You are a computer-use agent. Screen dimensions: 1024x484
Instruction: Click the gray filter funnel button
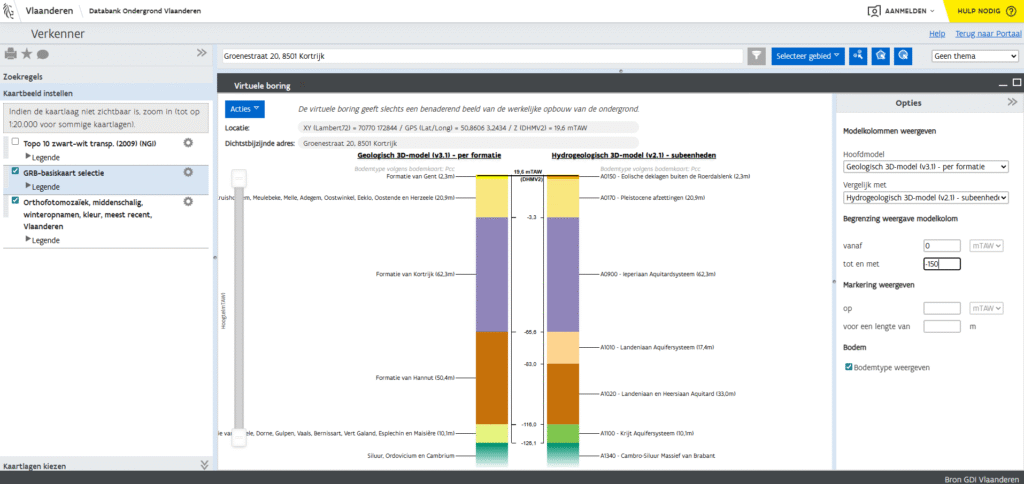tap(757, 56)
